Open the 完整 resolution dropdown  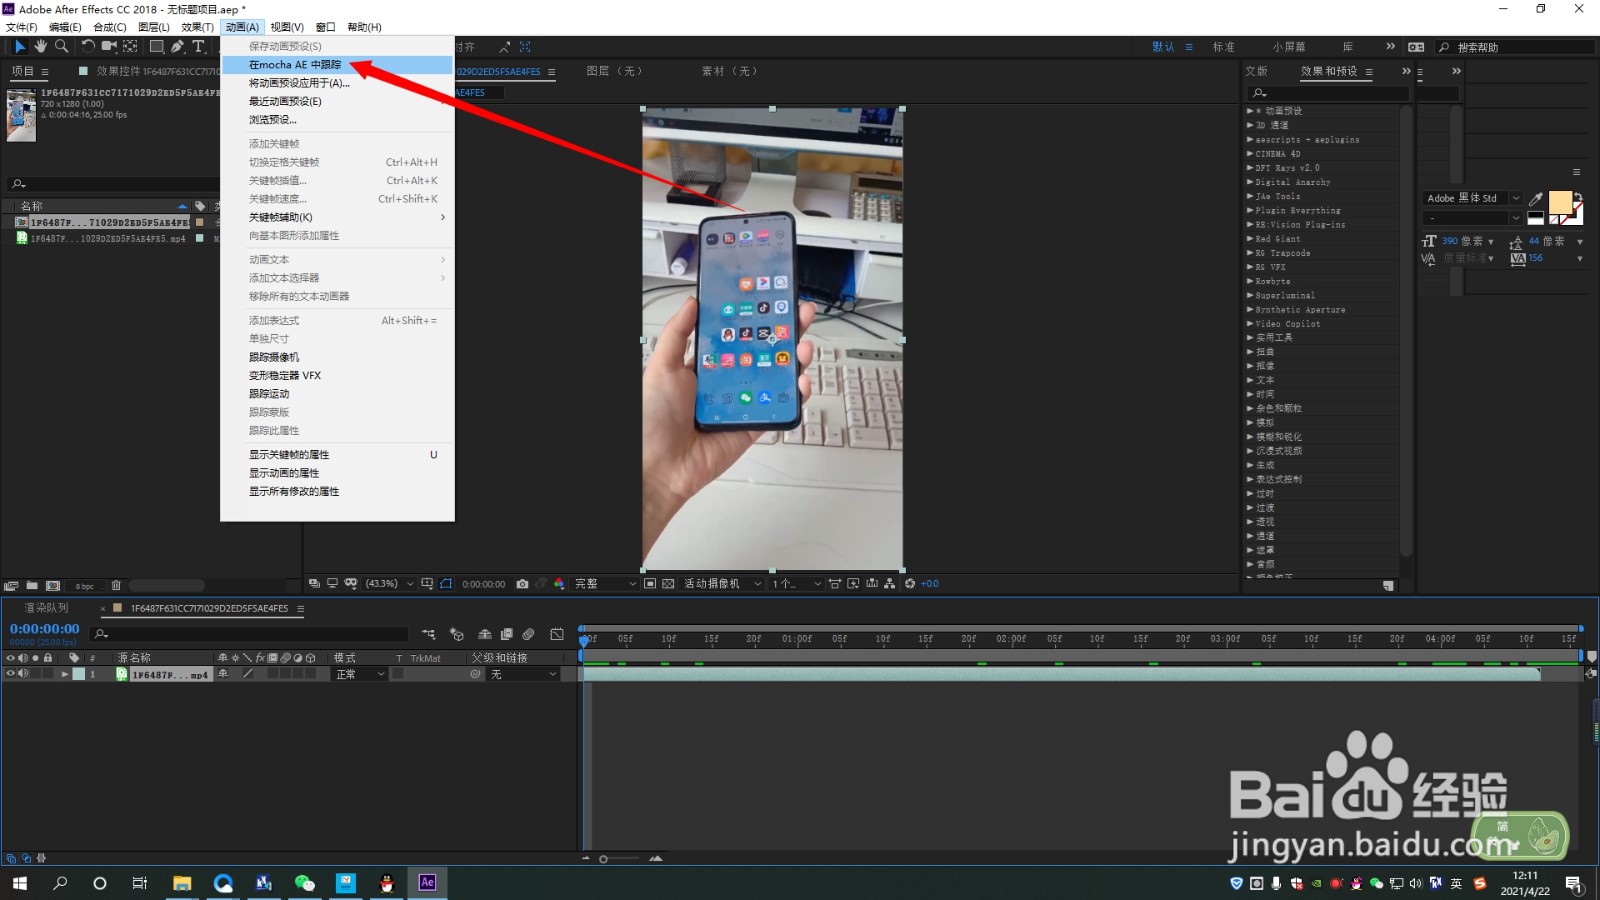[x=605, y=584]
